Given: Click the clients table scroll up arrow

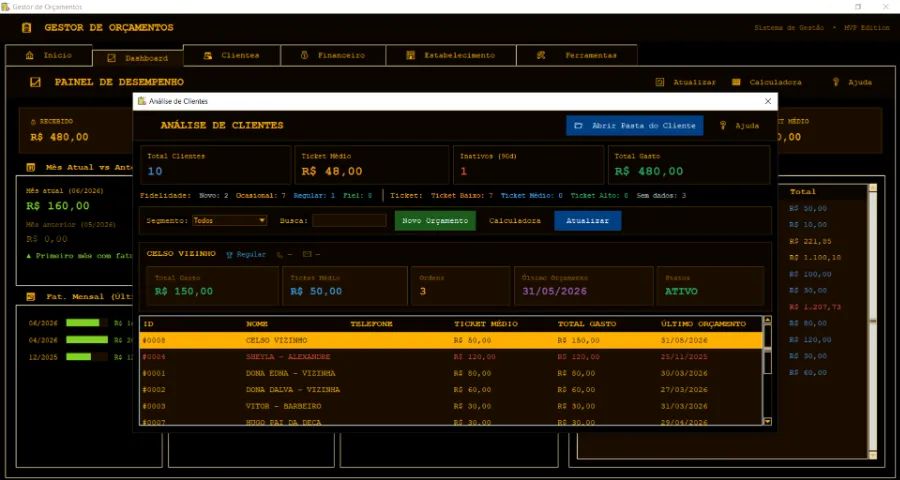Looking at the screenshot, I should [x=768, y=320].
